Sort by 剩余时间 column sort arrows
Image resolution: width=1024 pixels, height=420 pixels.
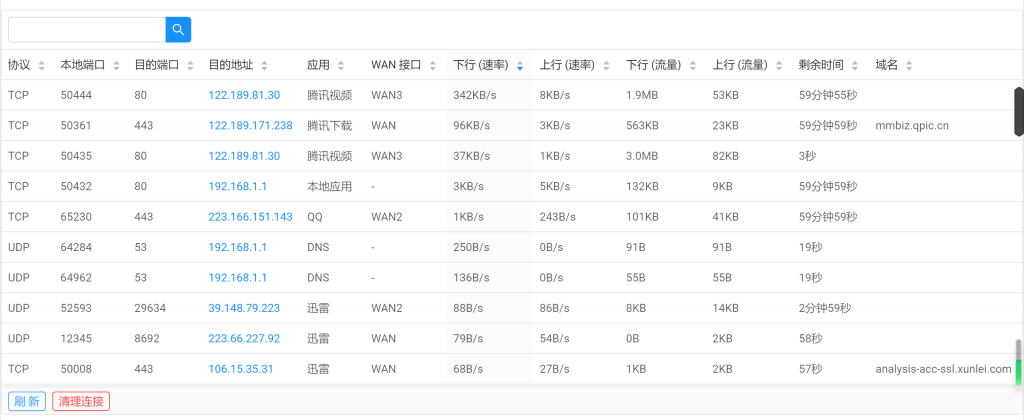pyautogui.click(x=855, y=65)
